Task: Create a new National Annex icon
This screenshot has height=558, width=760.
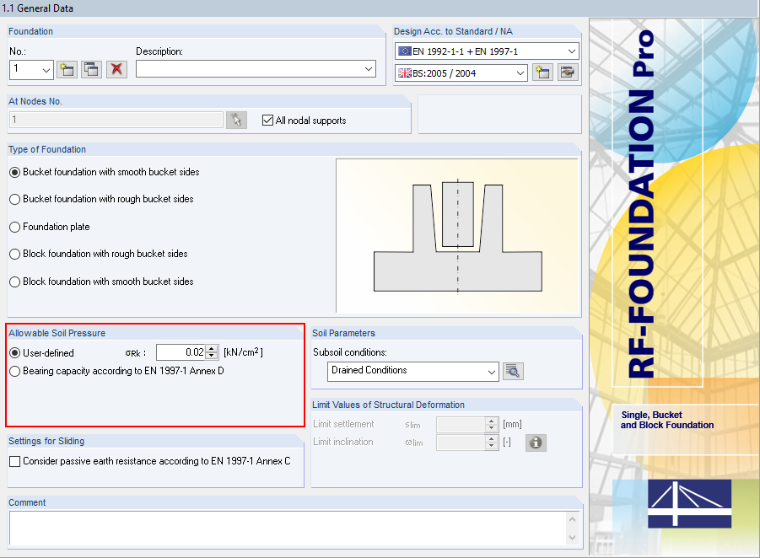Action: point(542,73)
